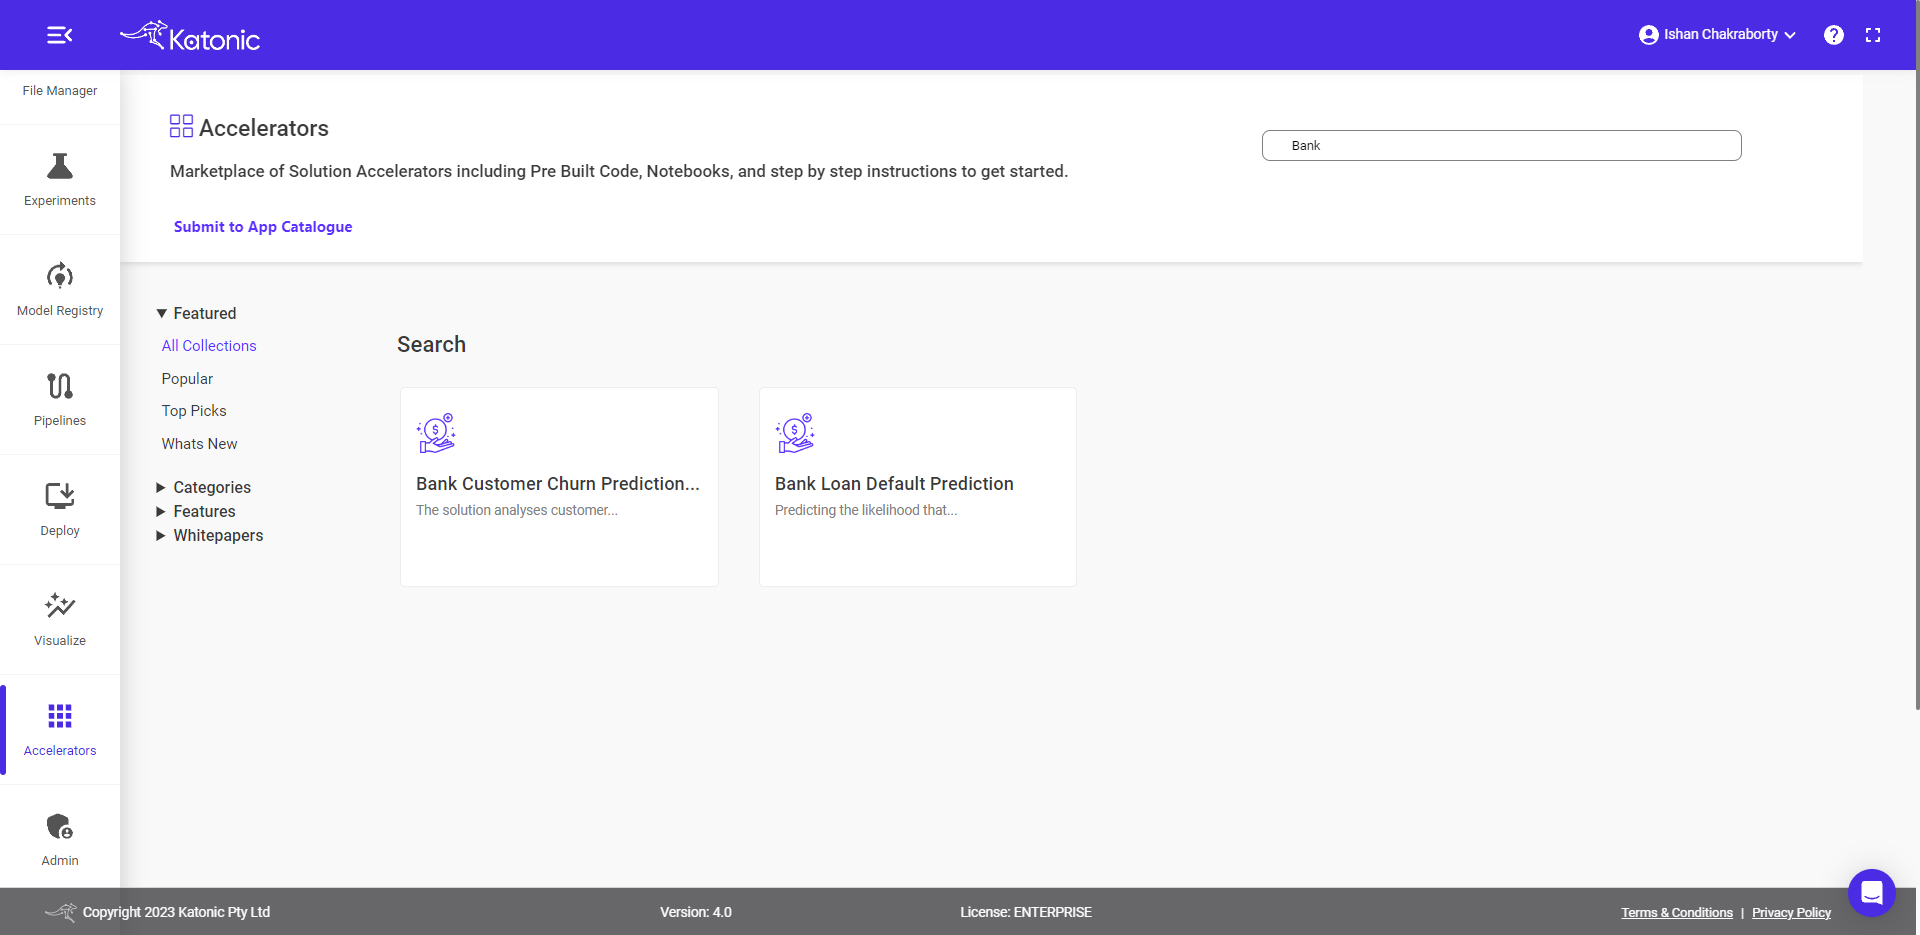Click the help question mark icon
Viewport: 1920px width, 935px height.
click(x=1834, y=35)
